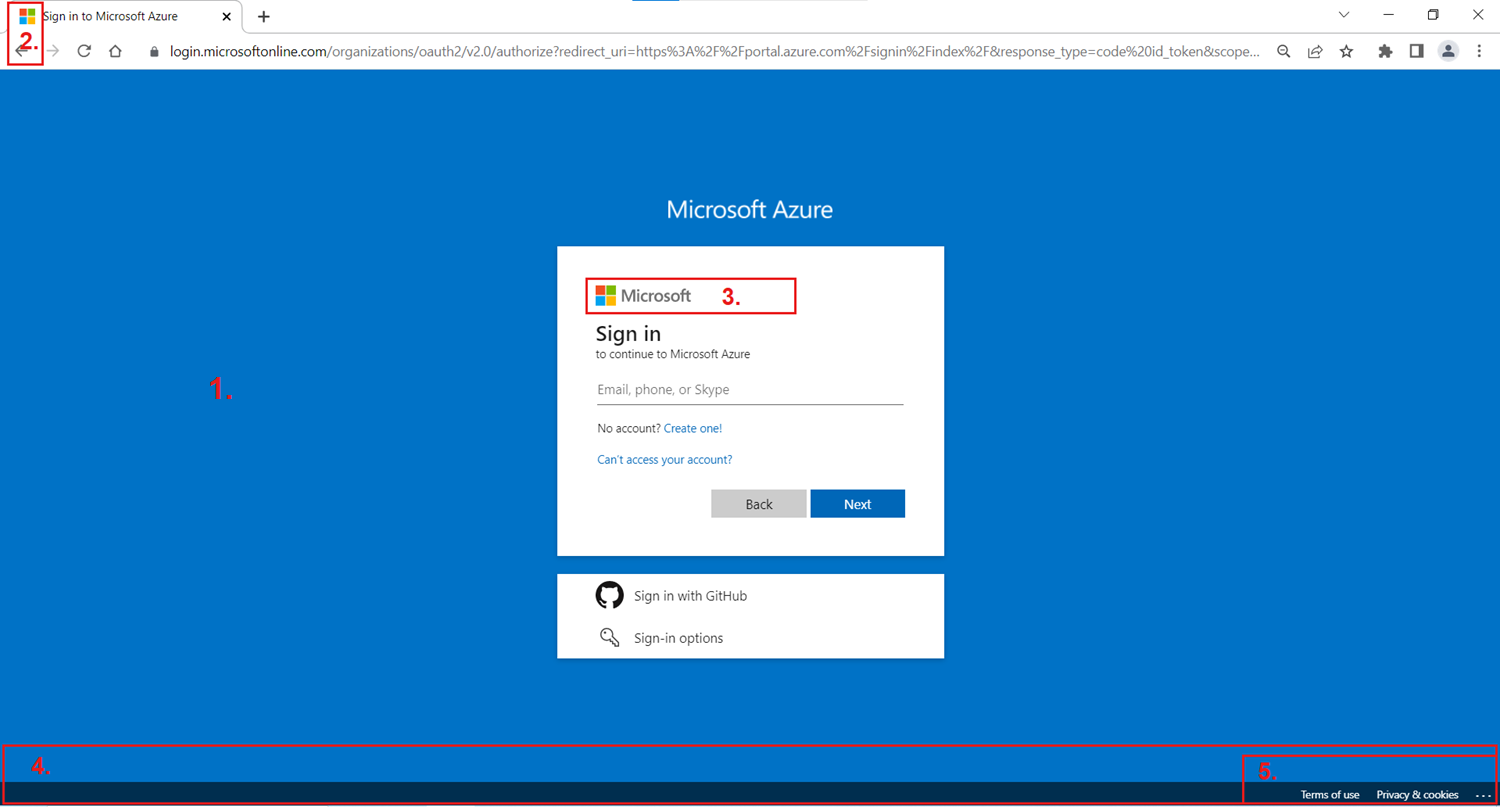Open the Privacy & cookies link
1500x807 pixels.
(1417, 794)
